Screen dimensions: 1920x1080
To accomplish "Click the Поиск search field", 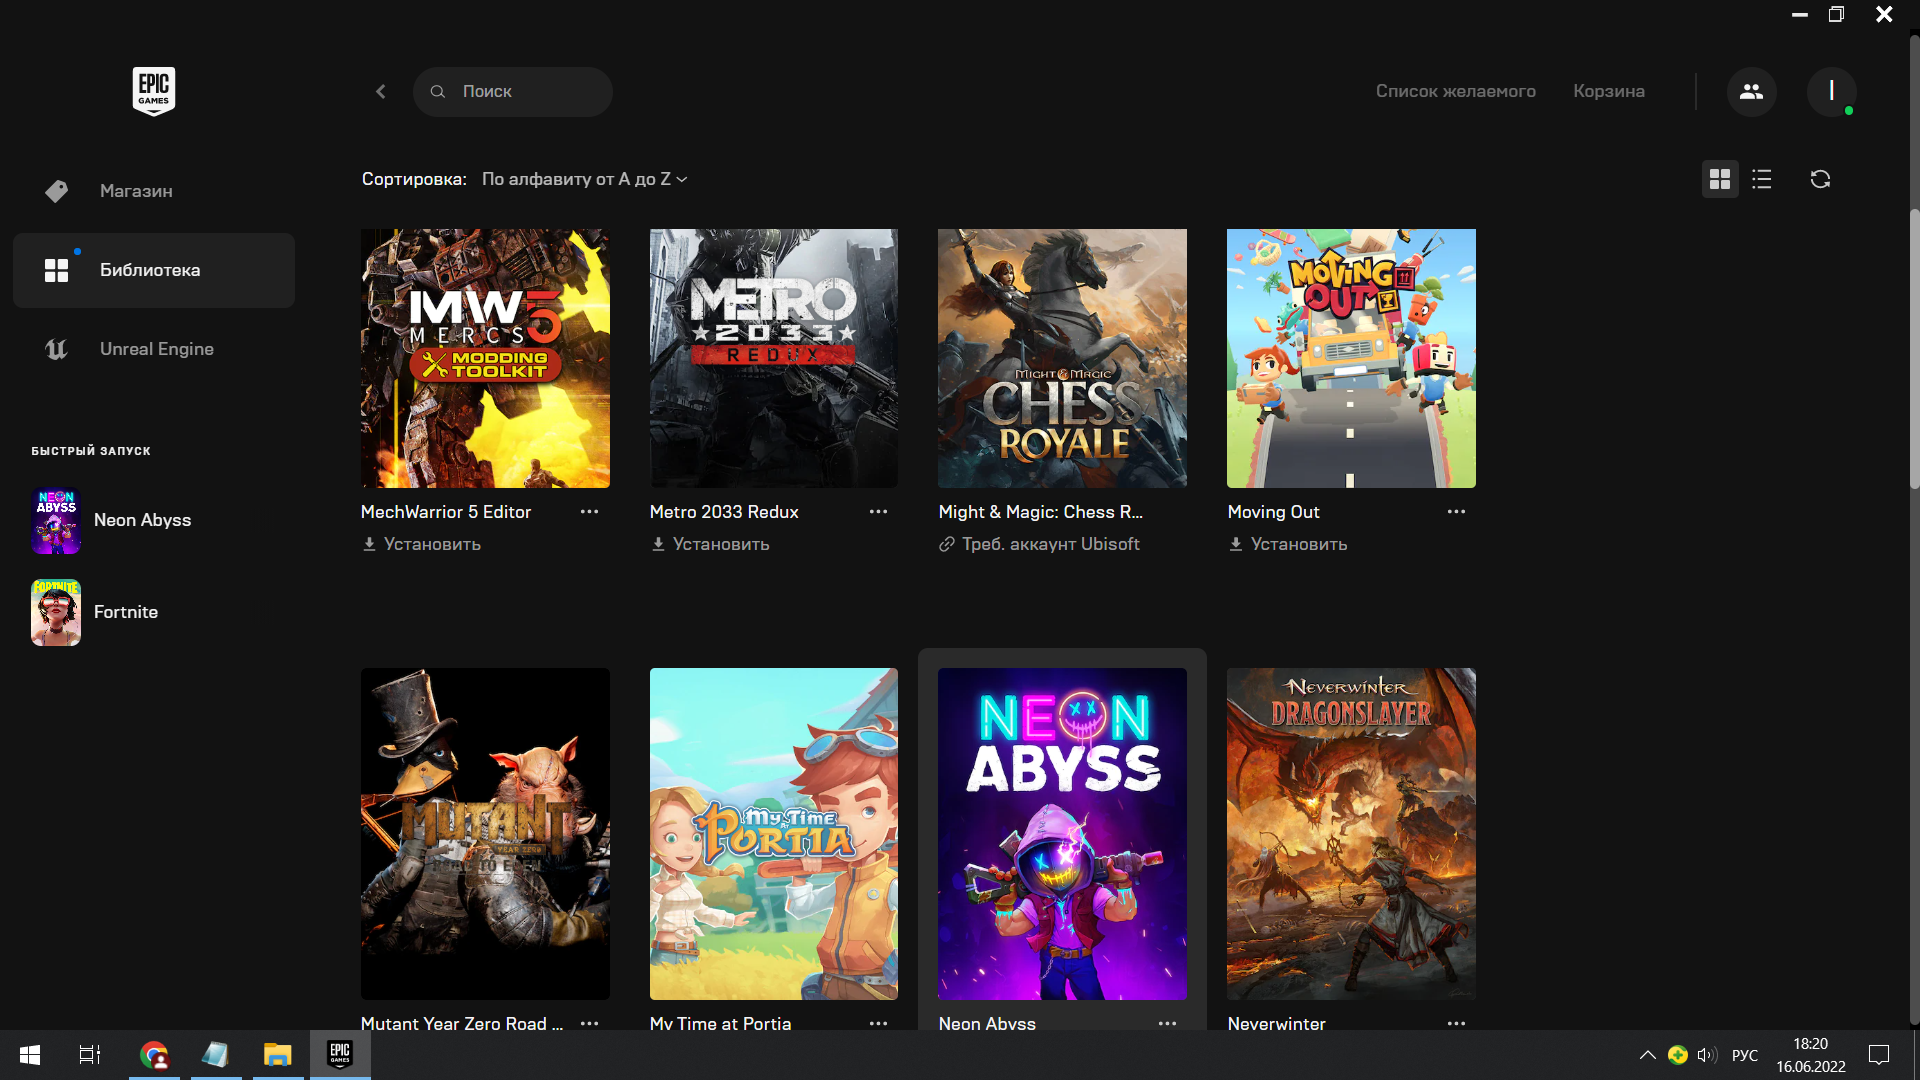I will pos(512,92).
